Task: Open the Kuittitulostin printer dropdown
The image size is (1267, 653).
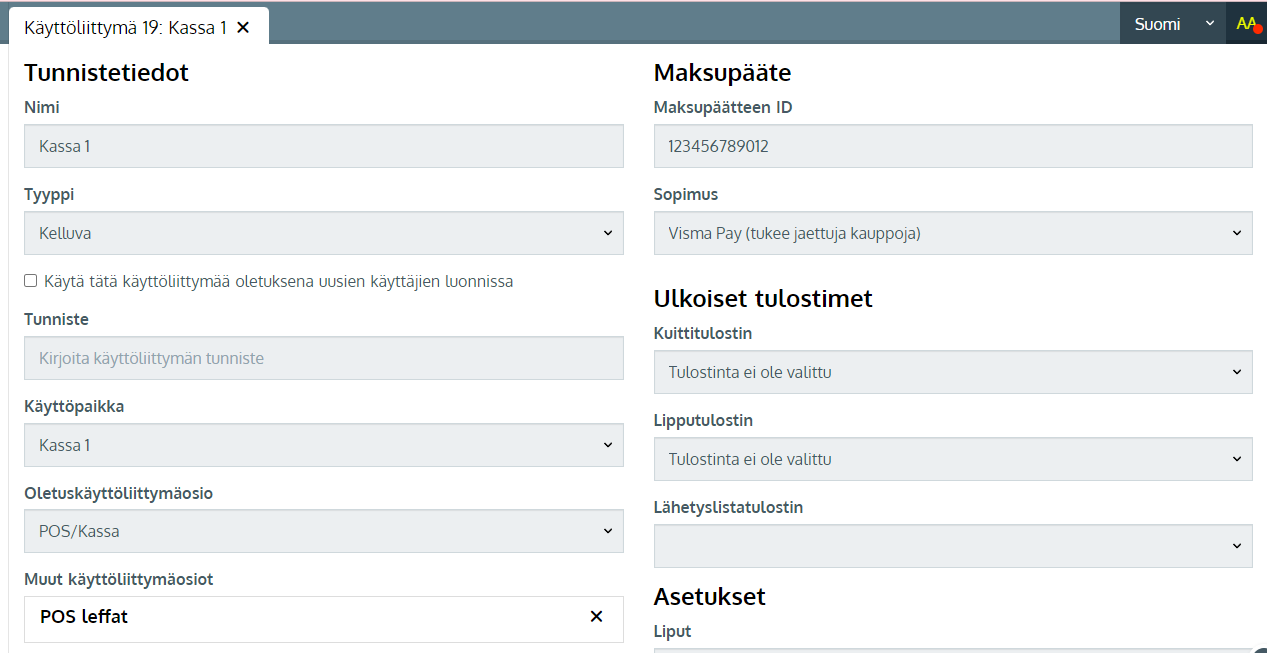Action: pos(953,372)
